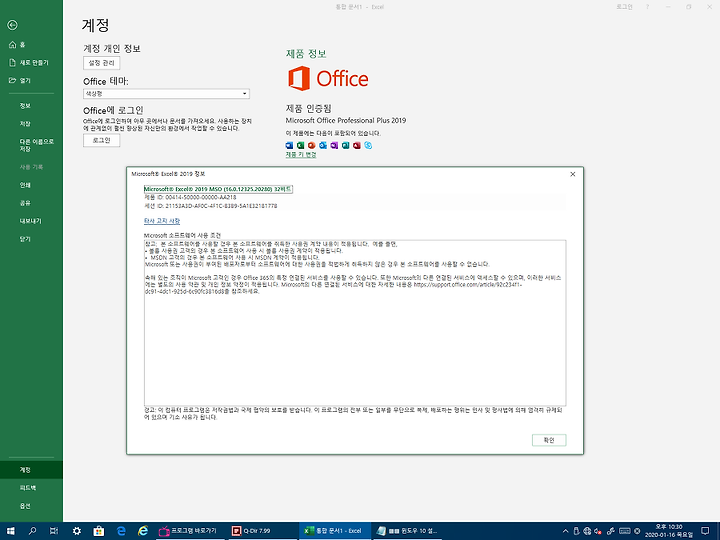Choose 다른 이름으로 저장 (Save As)
The height and width of the screenshot is (540, 720).
coord(31,145)
